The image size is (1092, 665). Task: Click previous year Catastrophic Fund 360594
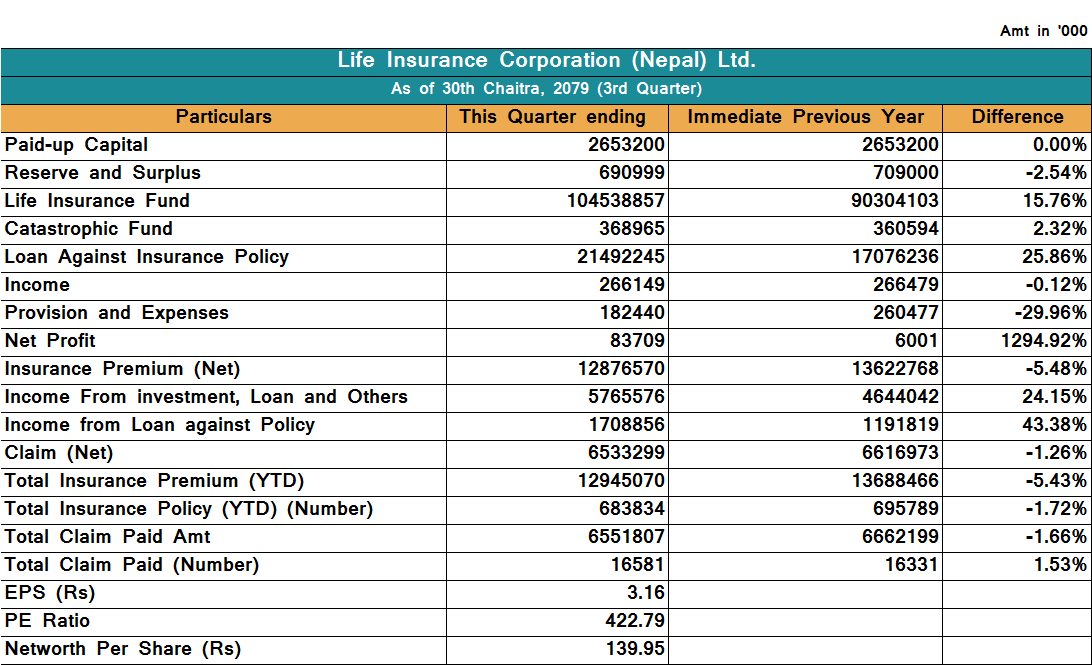[x=906, y=229]
